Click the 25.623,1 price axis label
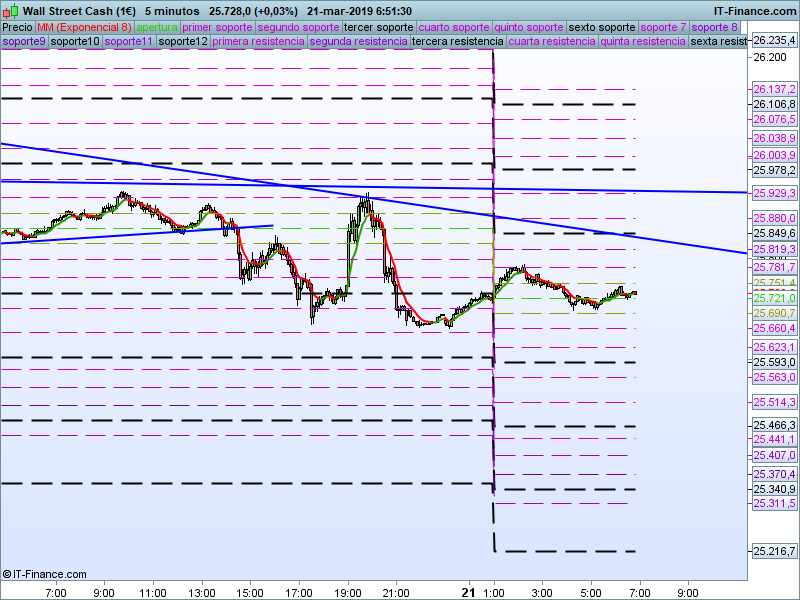The width and height of the screenshot is (800, 600). tap(774, 347)
